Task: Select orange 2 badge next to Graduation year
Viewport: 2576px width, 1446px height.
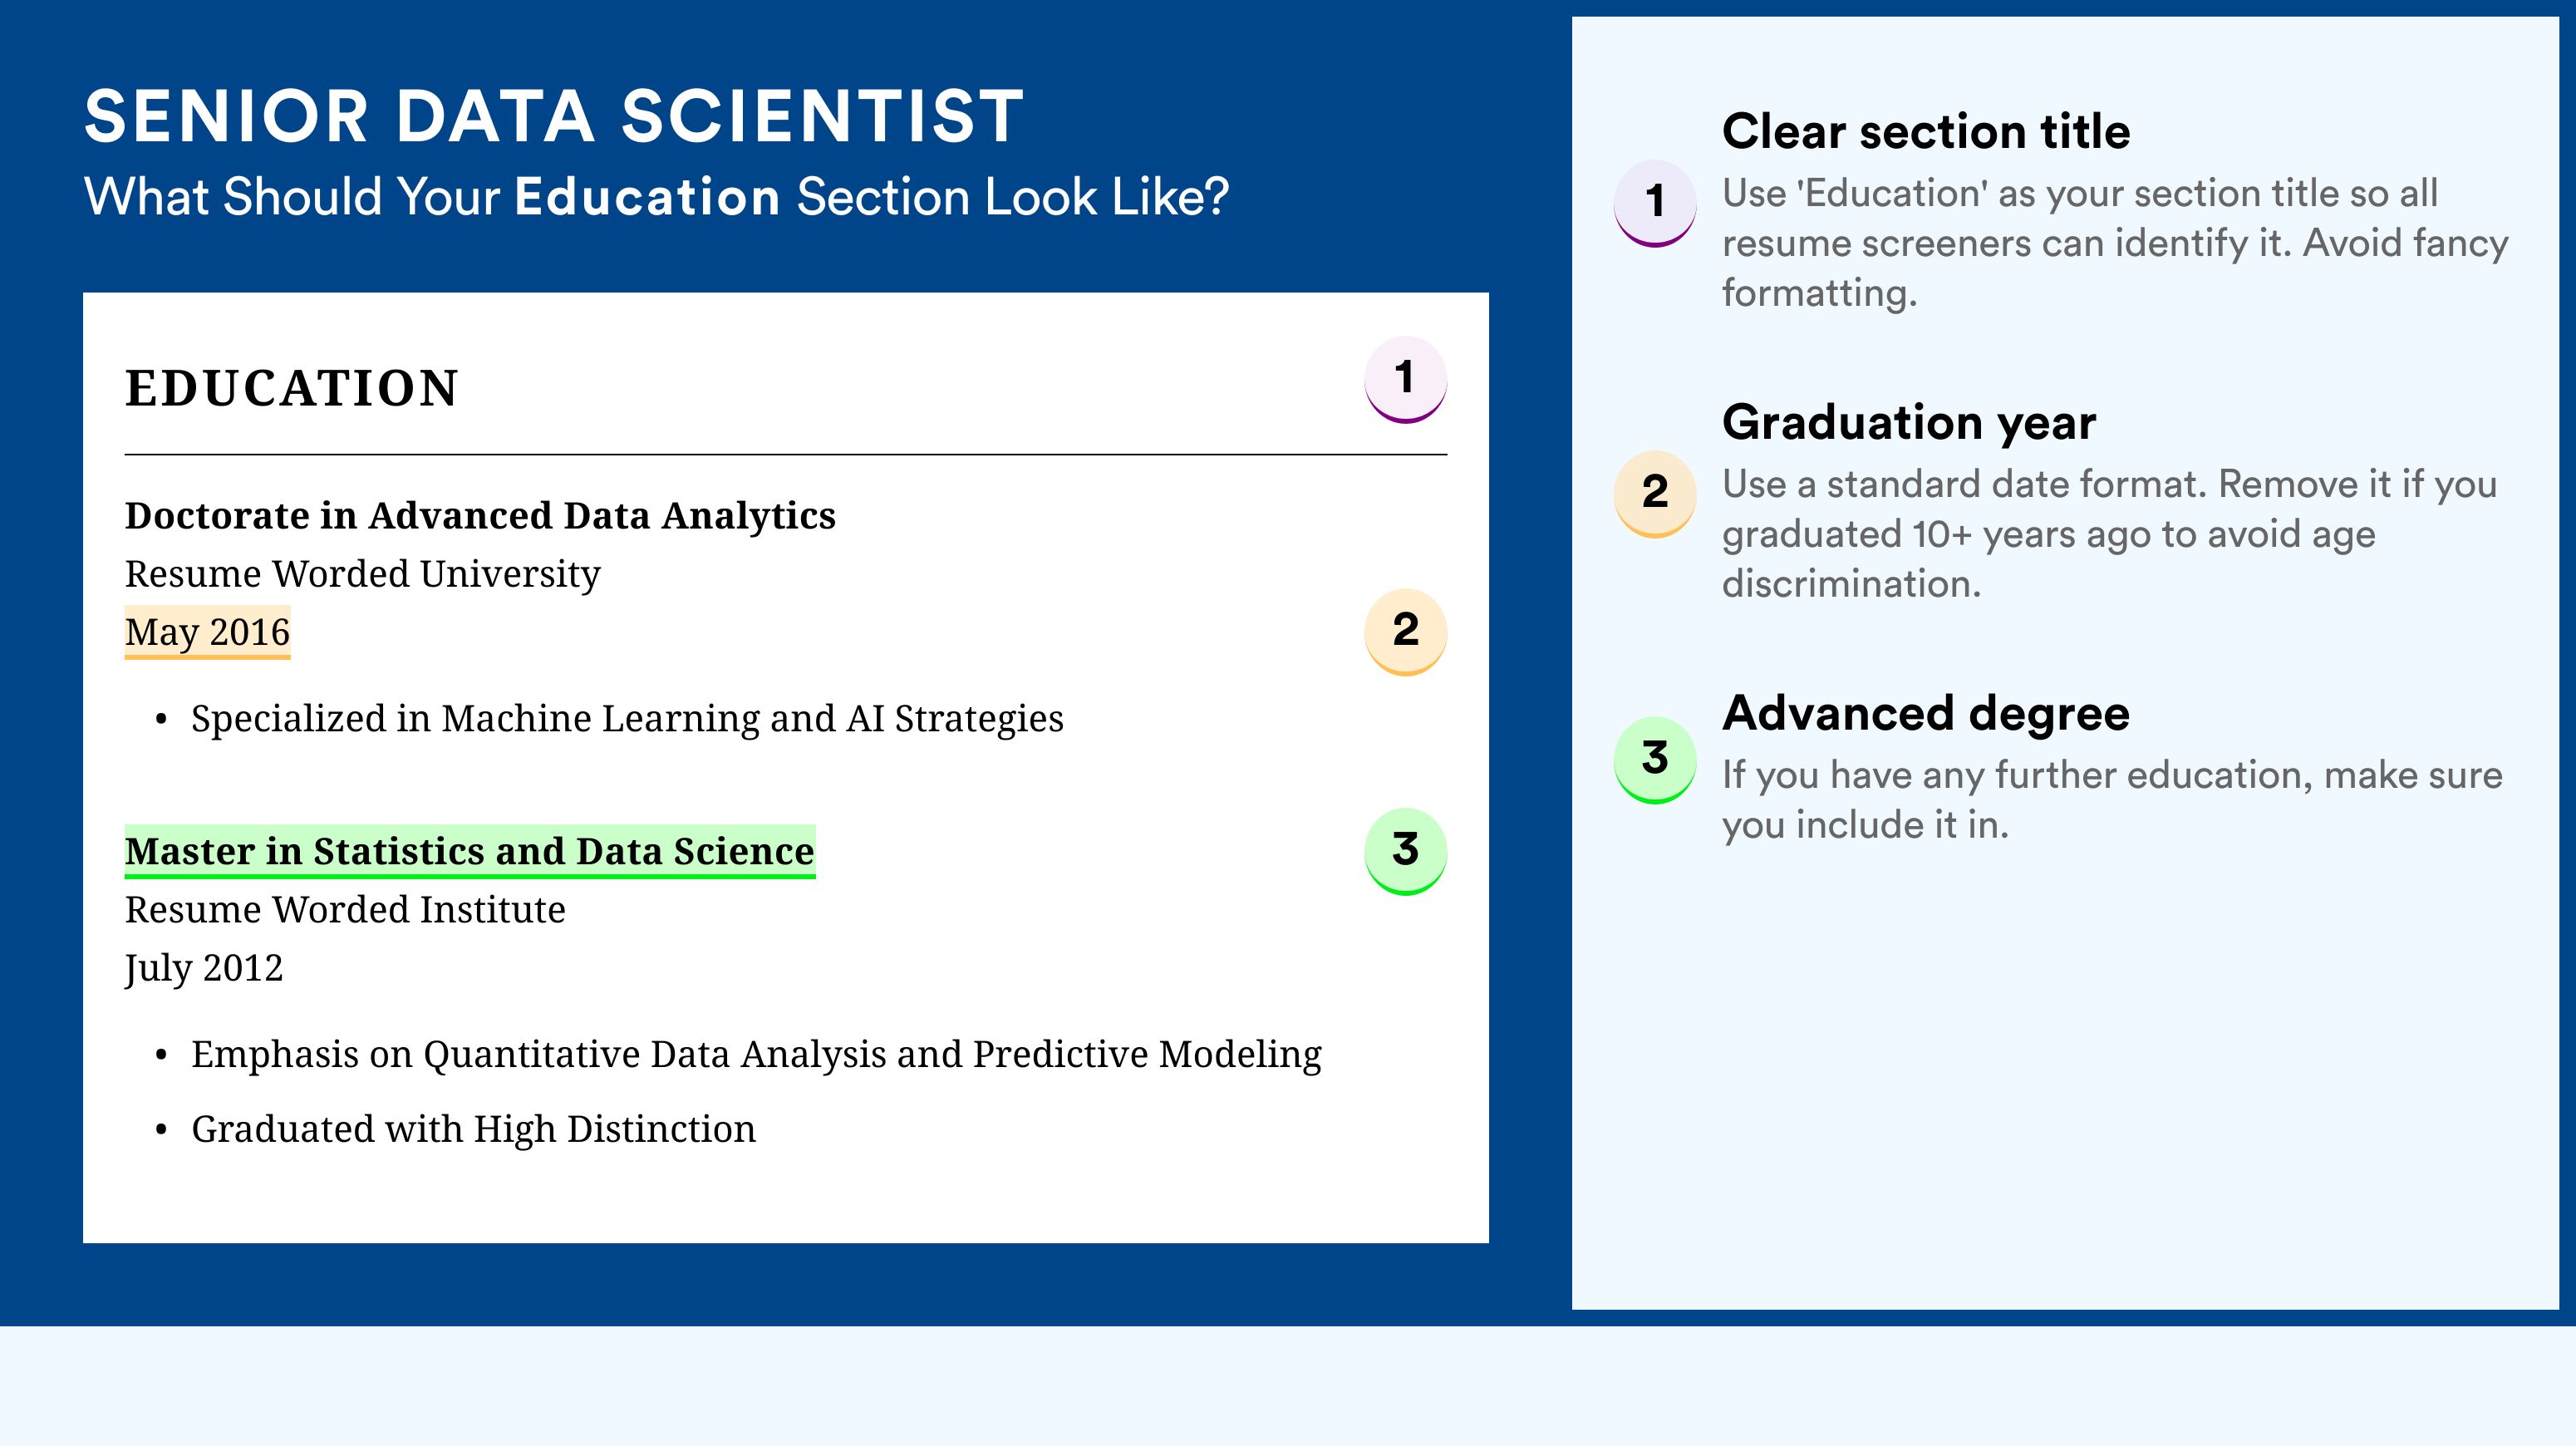Action: (1654, 494)
